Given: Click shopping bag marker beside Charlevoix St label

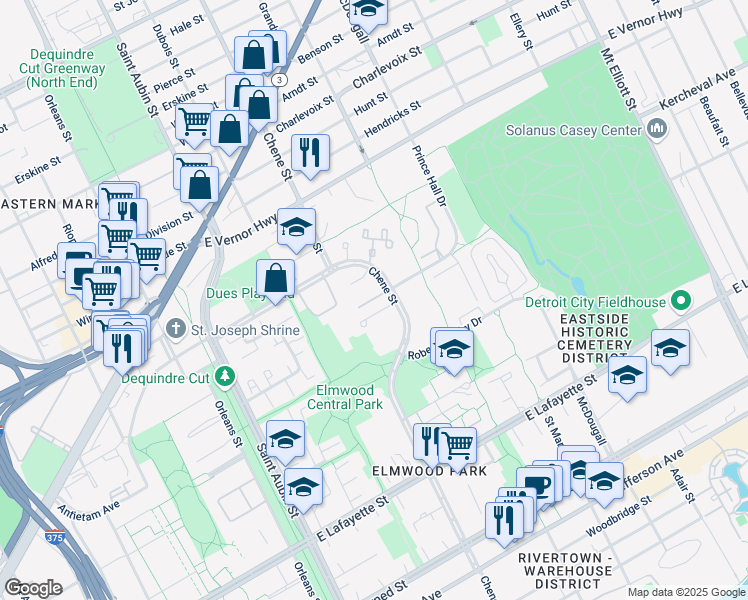Looking at the screenshot, I should pyautogui.click(x=259, y=105).
